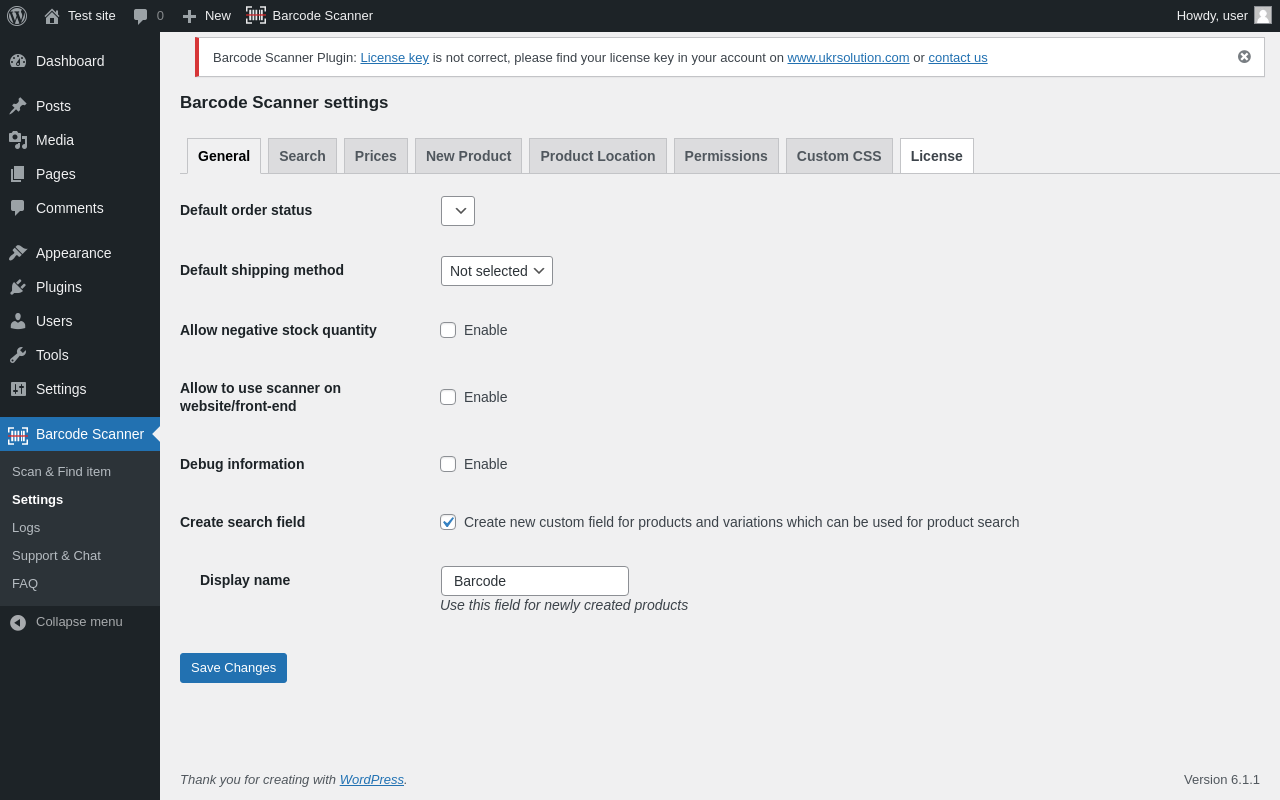Click the user avatar in admin bar

point(1263,15)
